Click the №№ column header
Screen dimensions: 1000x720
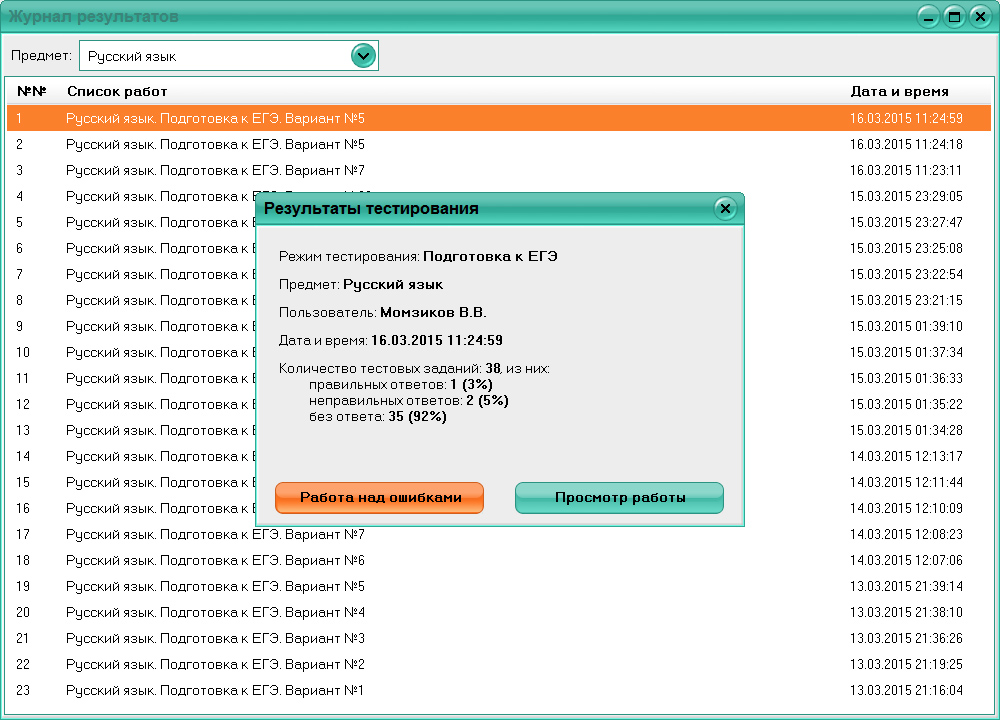[32, 91]
